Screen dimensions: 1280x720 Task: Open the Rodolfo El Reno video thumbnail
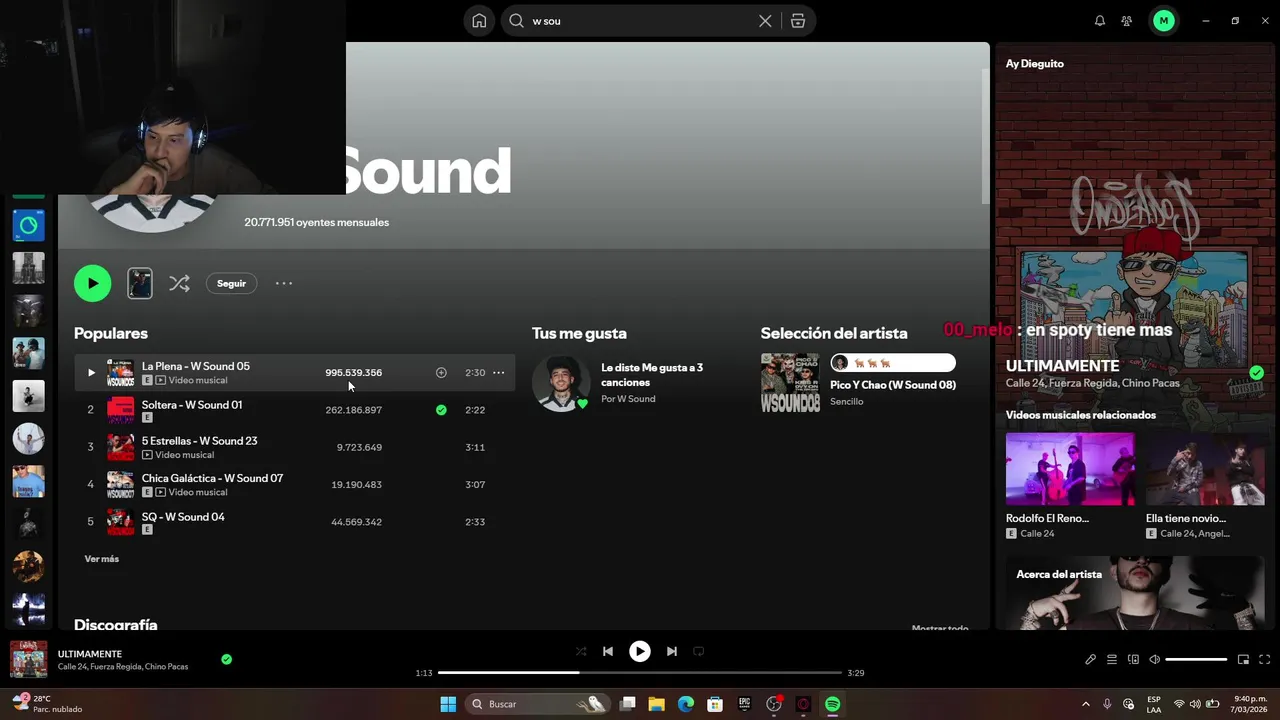1070,469
